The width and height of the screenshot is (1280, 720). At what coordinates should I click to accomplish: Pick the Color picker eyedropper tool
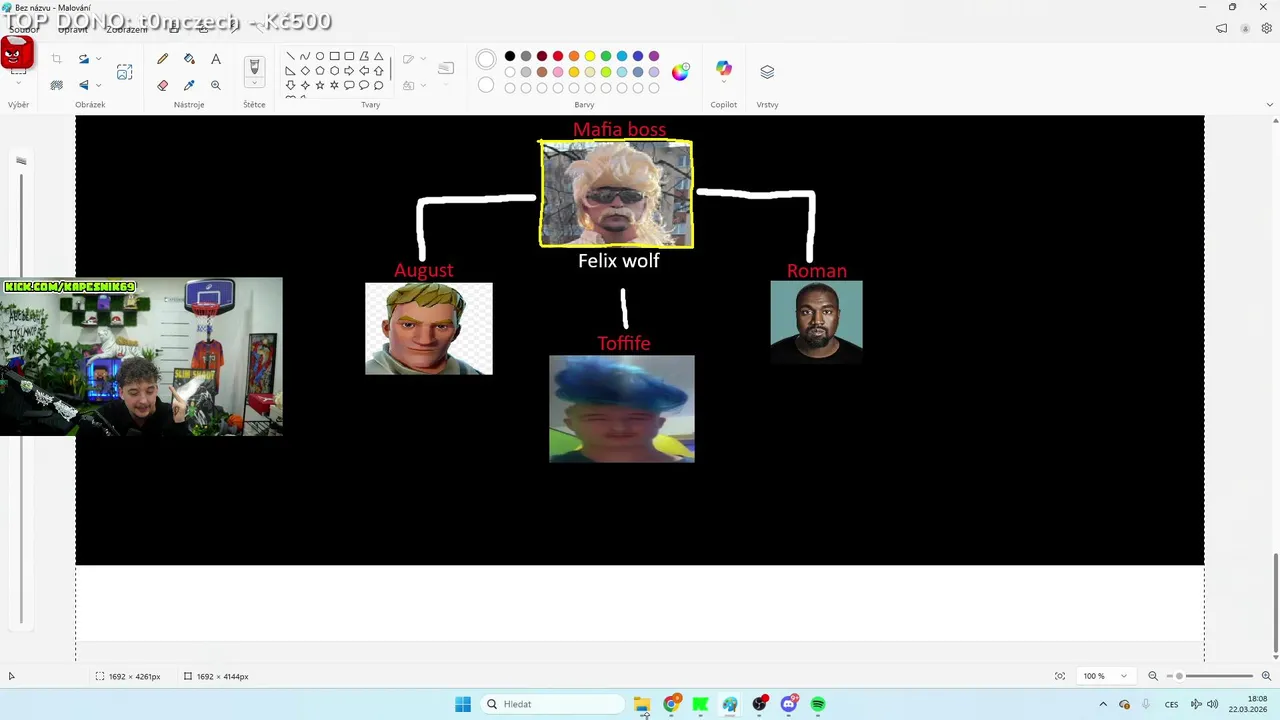[x=189, y=85]
